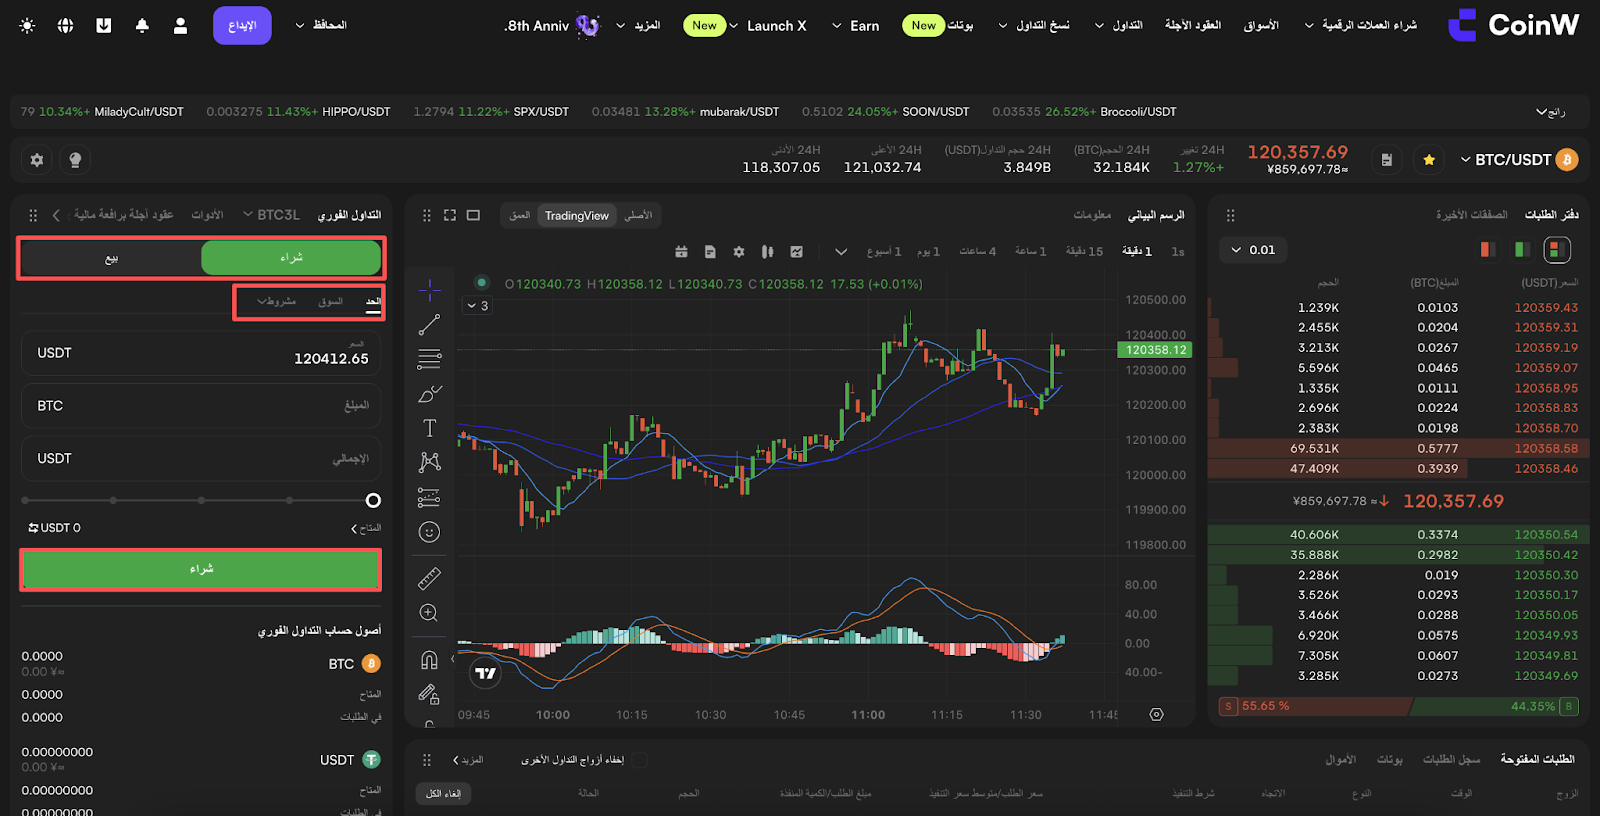This screenshot has width=1600, height=816.
Task: Select the trend line drawing tool
Action: click(430, 325)
